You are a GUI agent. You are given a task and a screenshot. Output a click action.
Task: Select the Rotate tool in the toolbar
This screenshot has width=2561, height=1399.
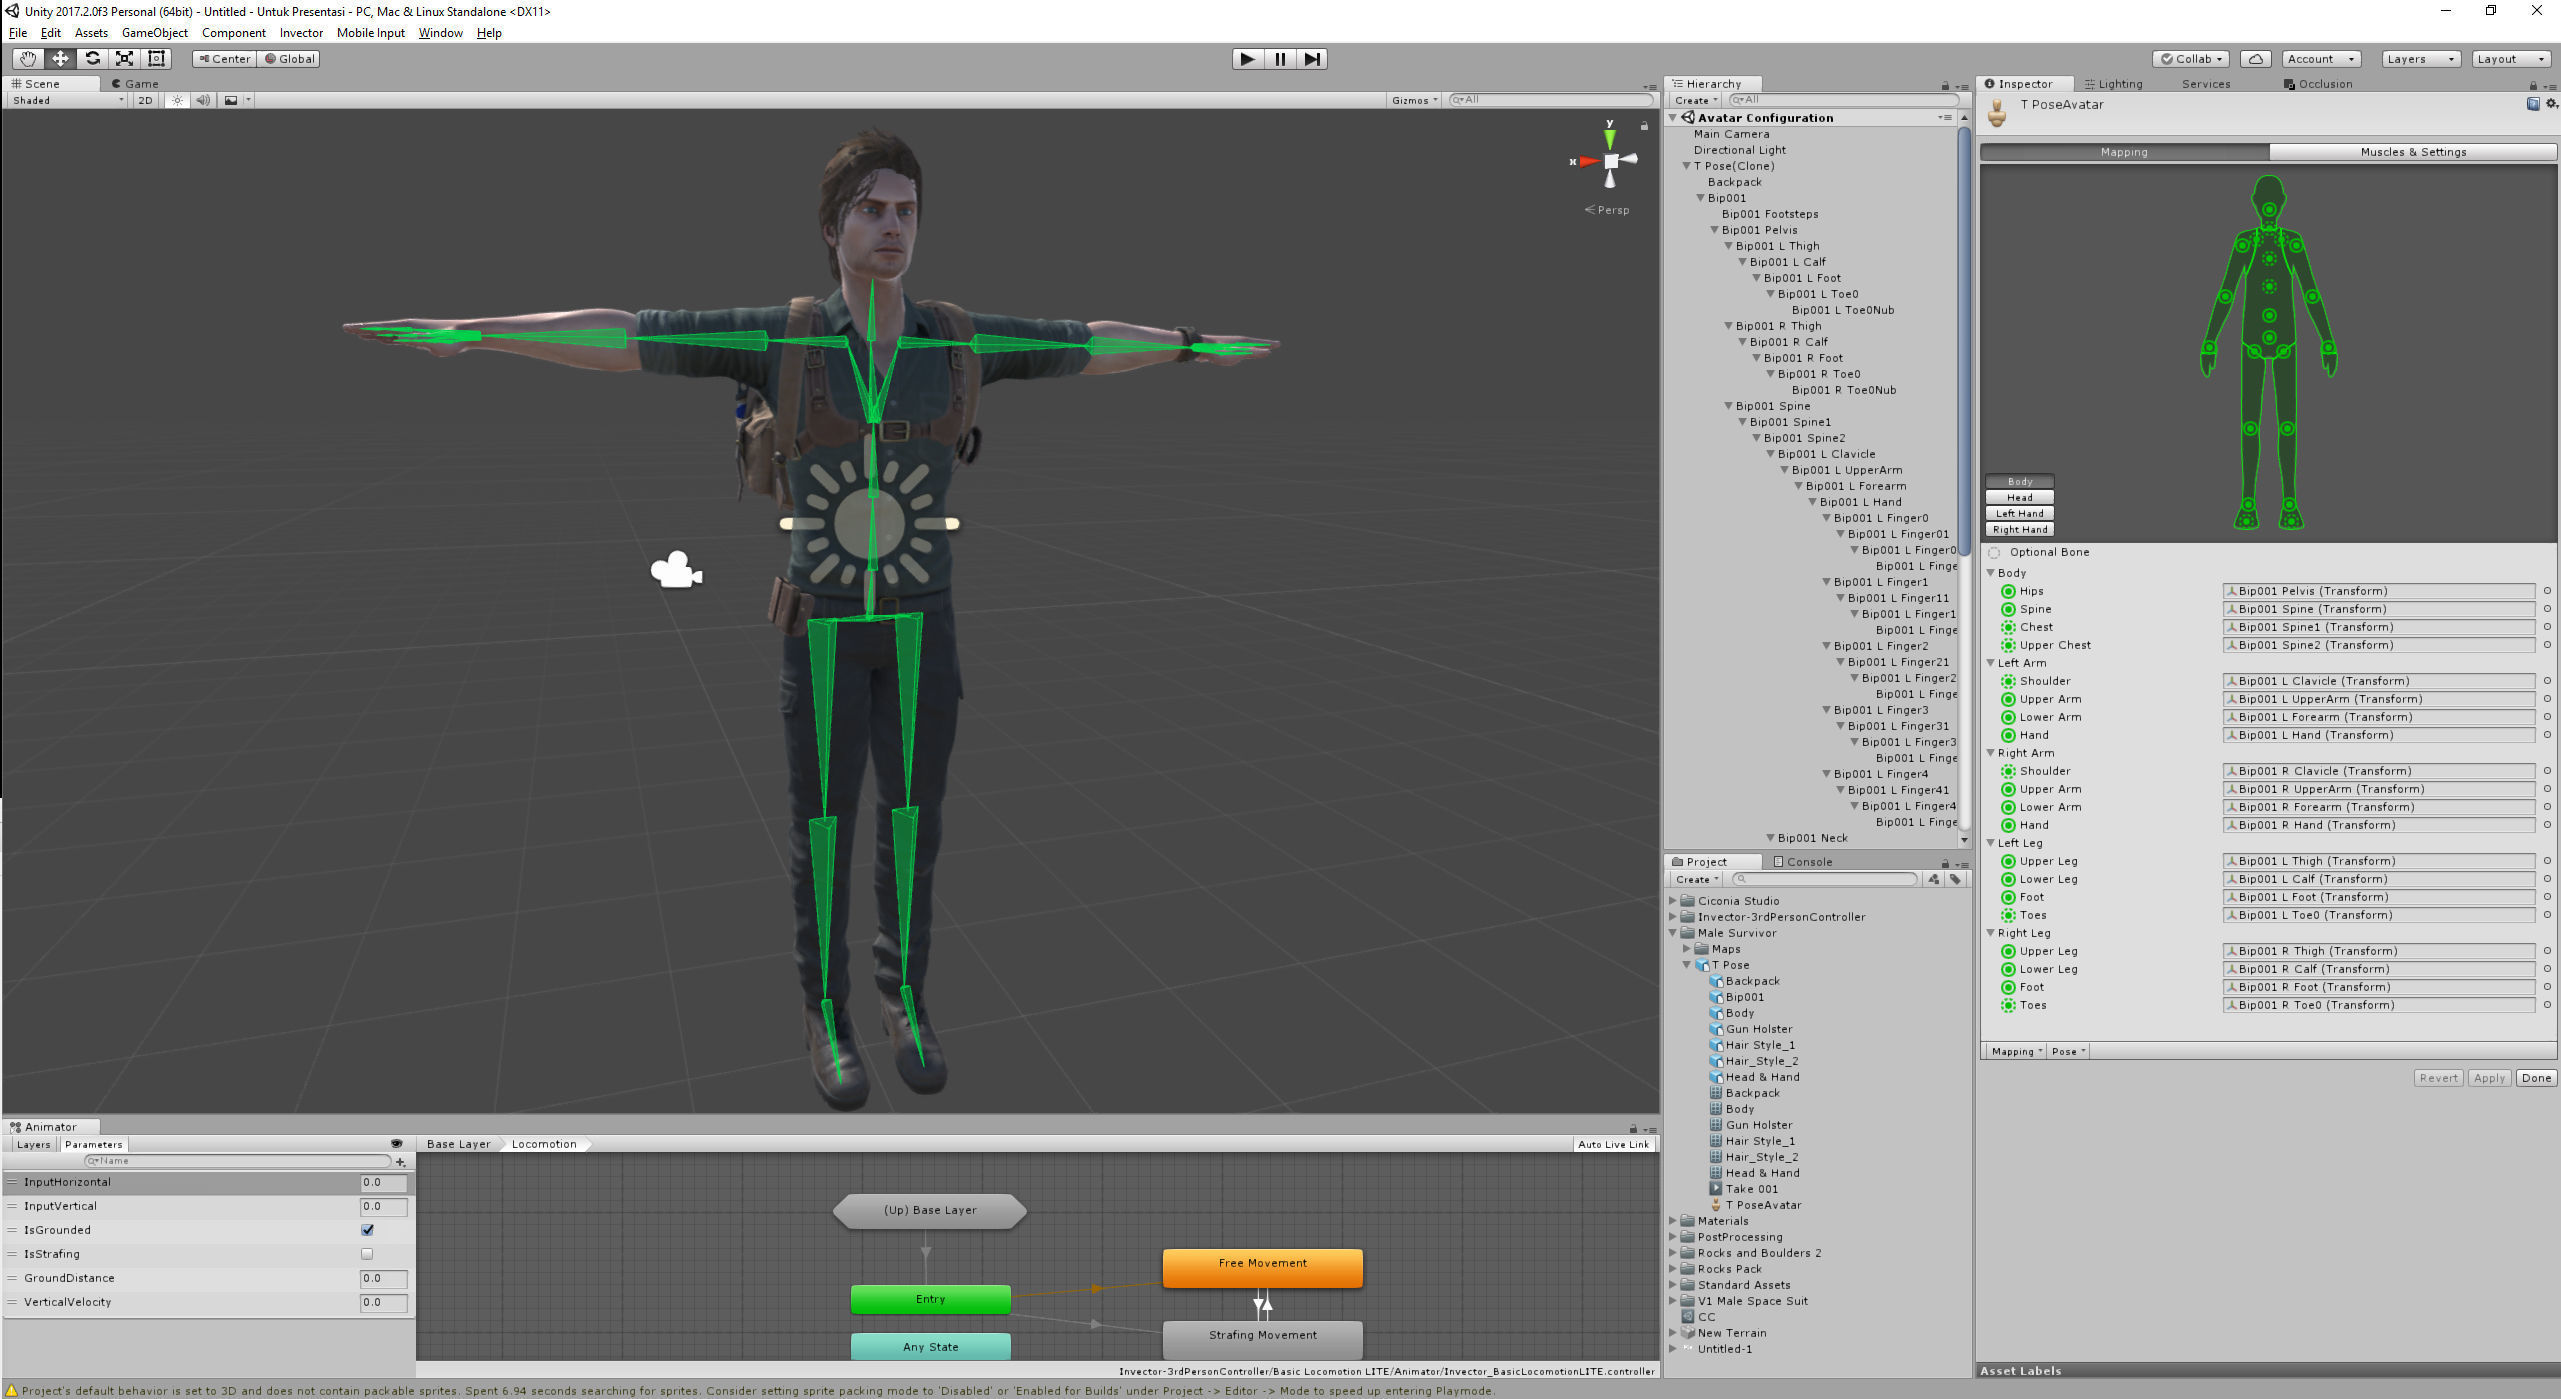pyautogui.click(x=92, y=59)
